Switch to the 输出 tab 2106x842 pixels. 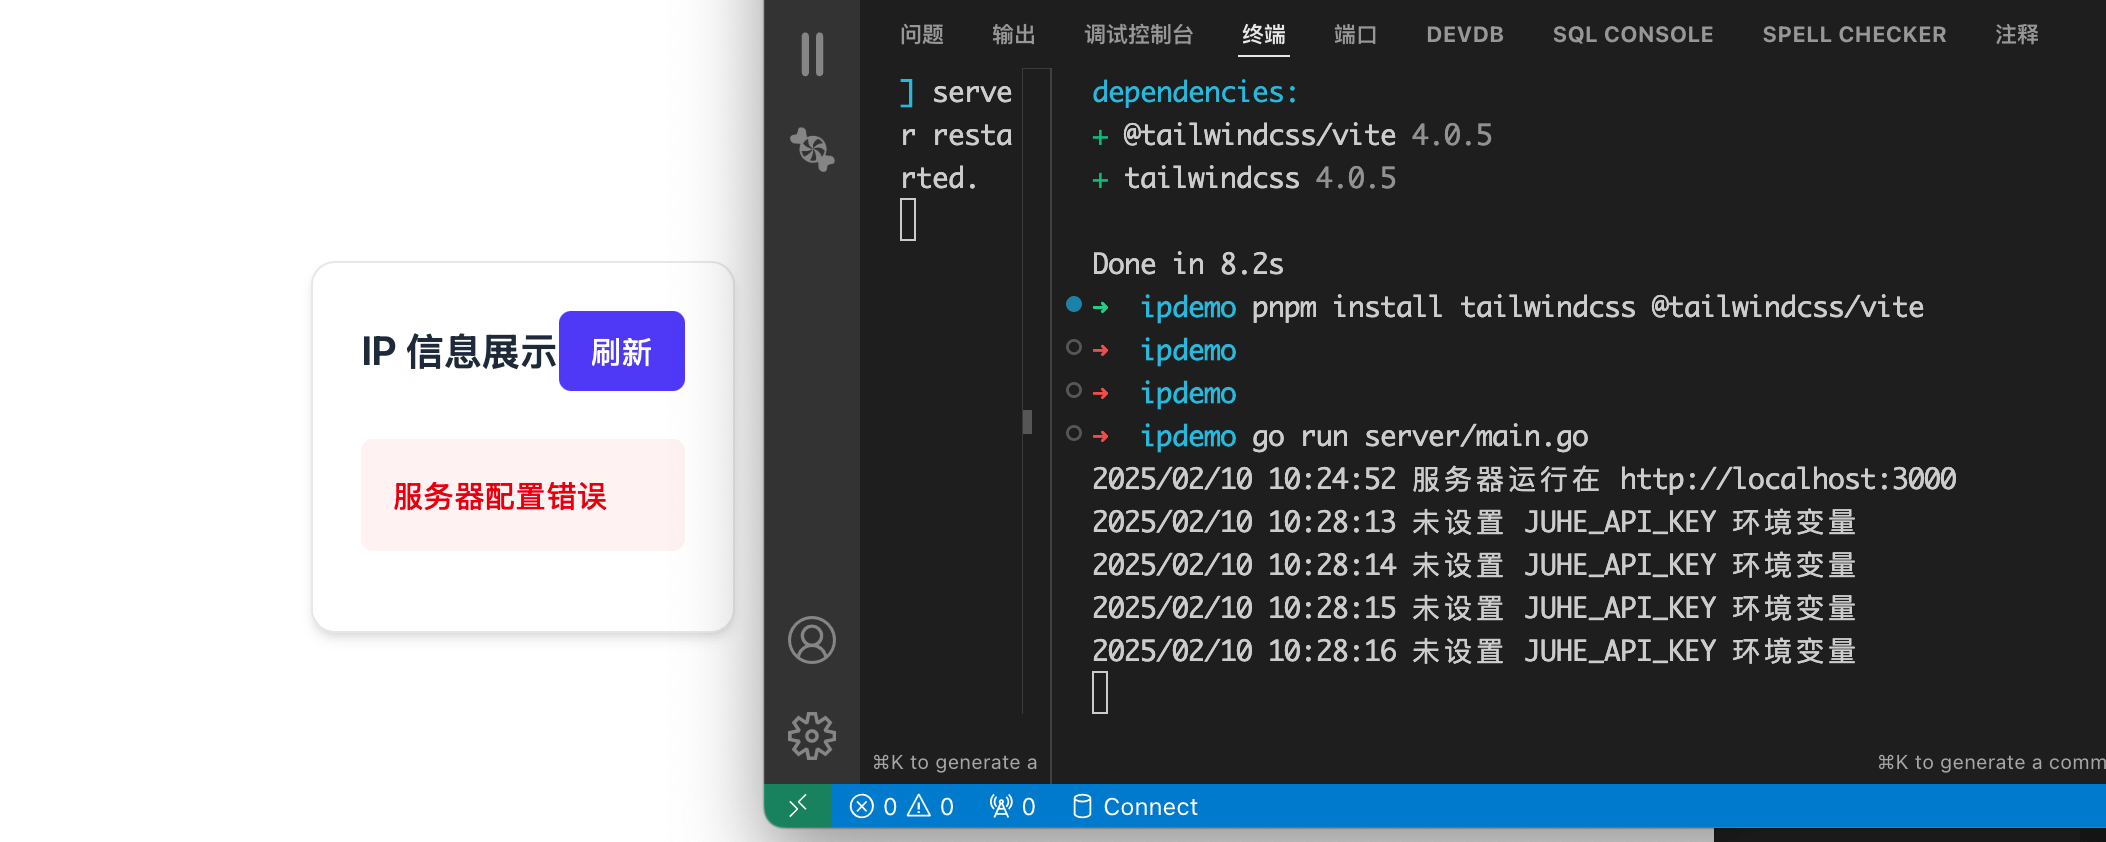click(x=1013, y=35)
